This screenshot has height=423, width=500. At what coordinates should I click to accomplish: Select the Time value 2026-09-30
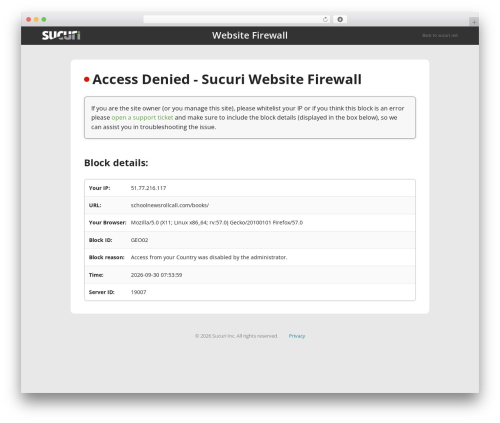tap(156, 275)
